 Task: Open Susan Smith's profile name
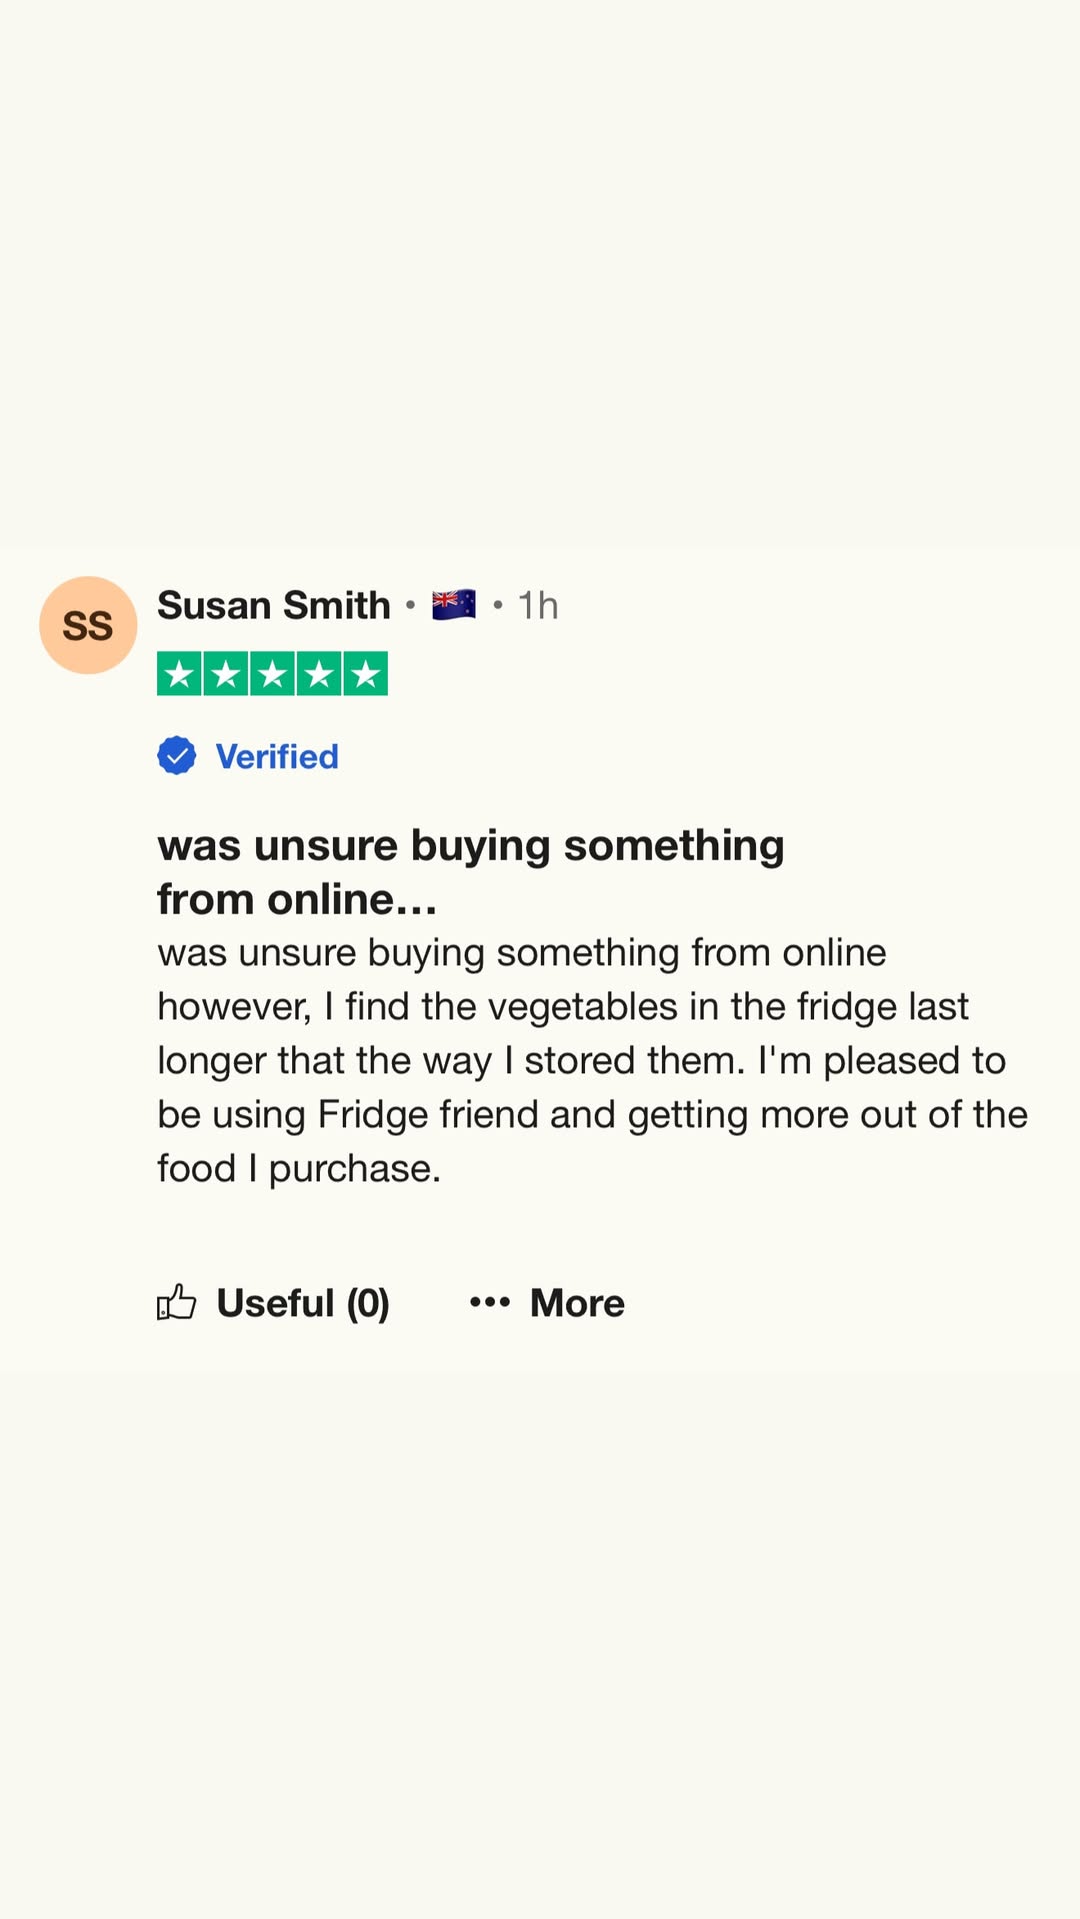(x=274, y=605)
